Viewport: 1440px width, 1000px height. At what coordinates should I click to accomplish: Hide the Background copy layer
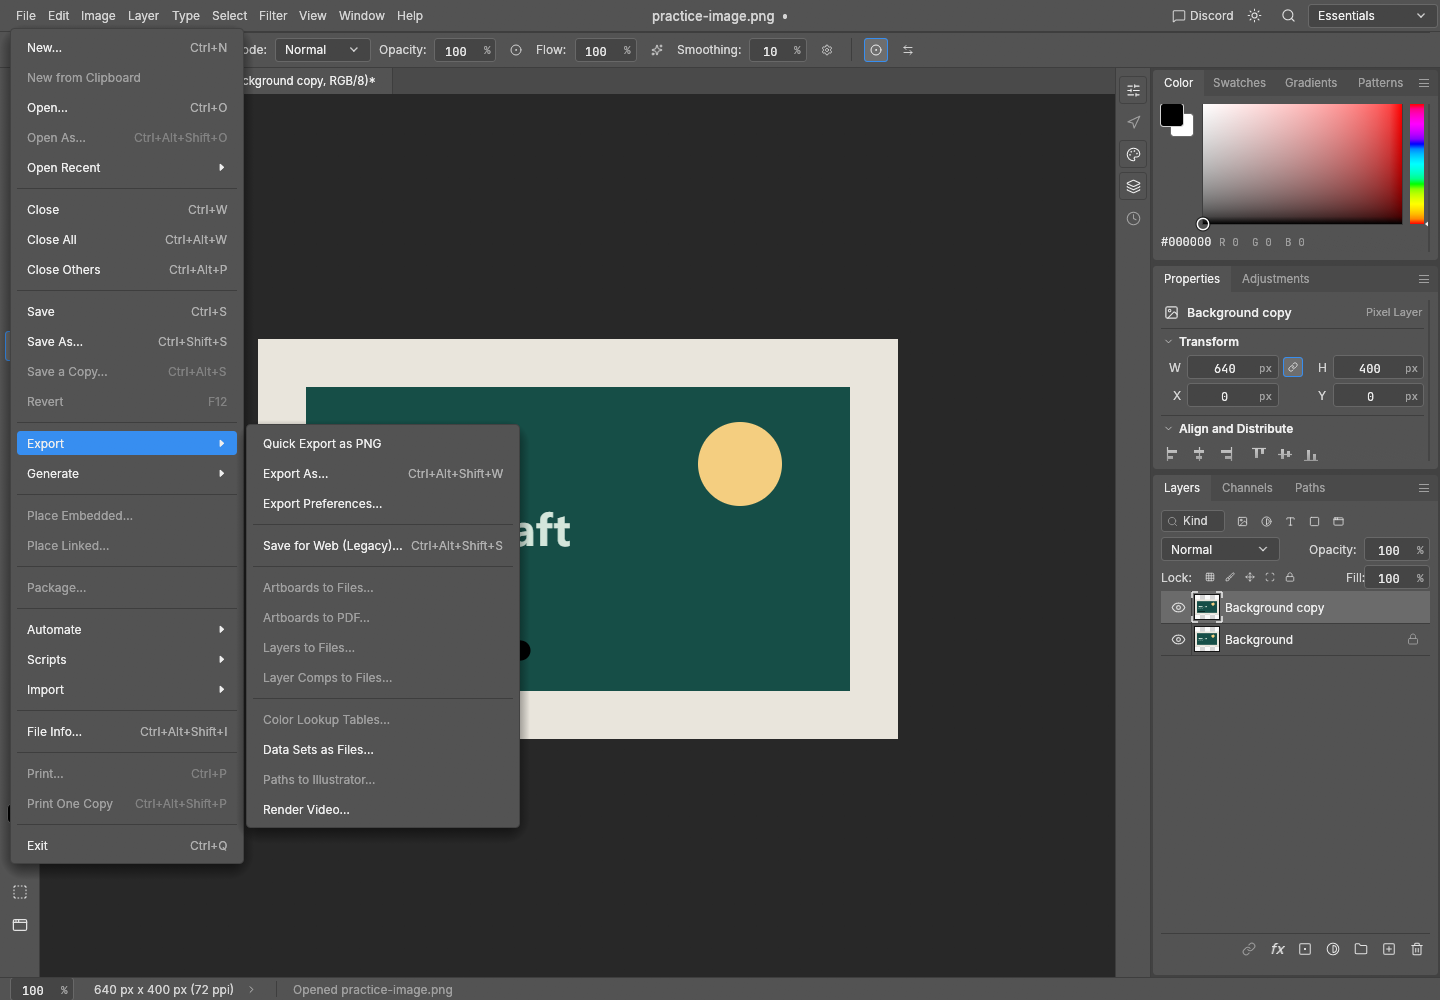pyautogui.click(x=1178, y=607)
